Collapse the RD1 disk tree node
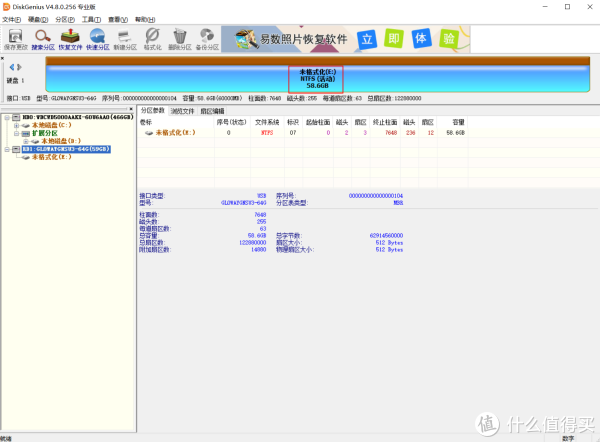Viewport: 600px width, 442px height. click(7, 149)
